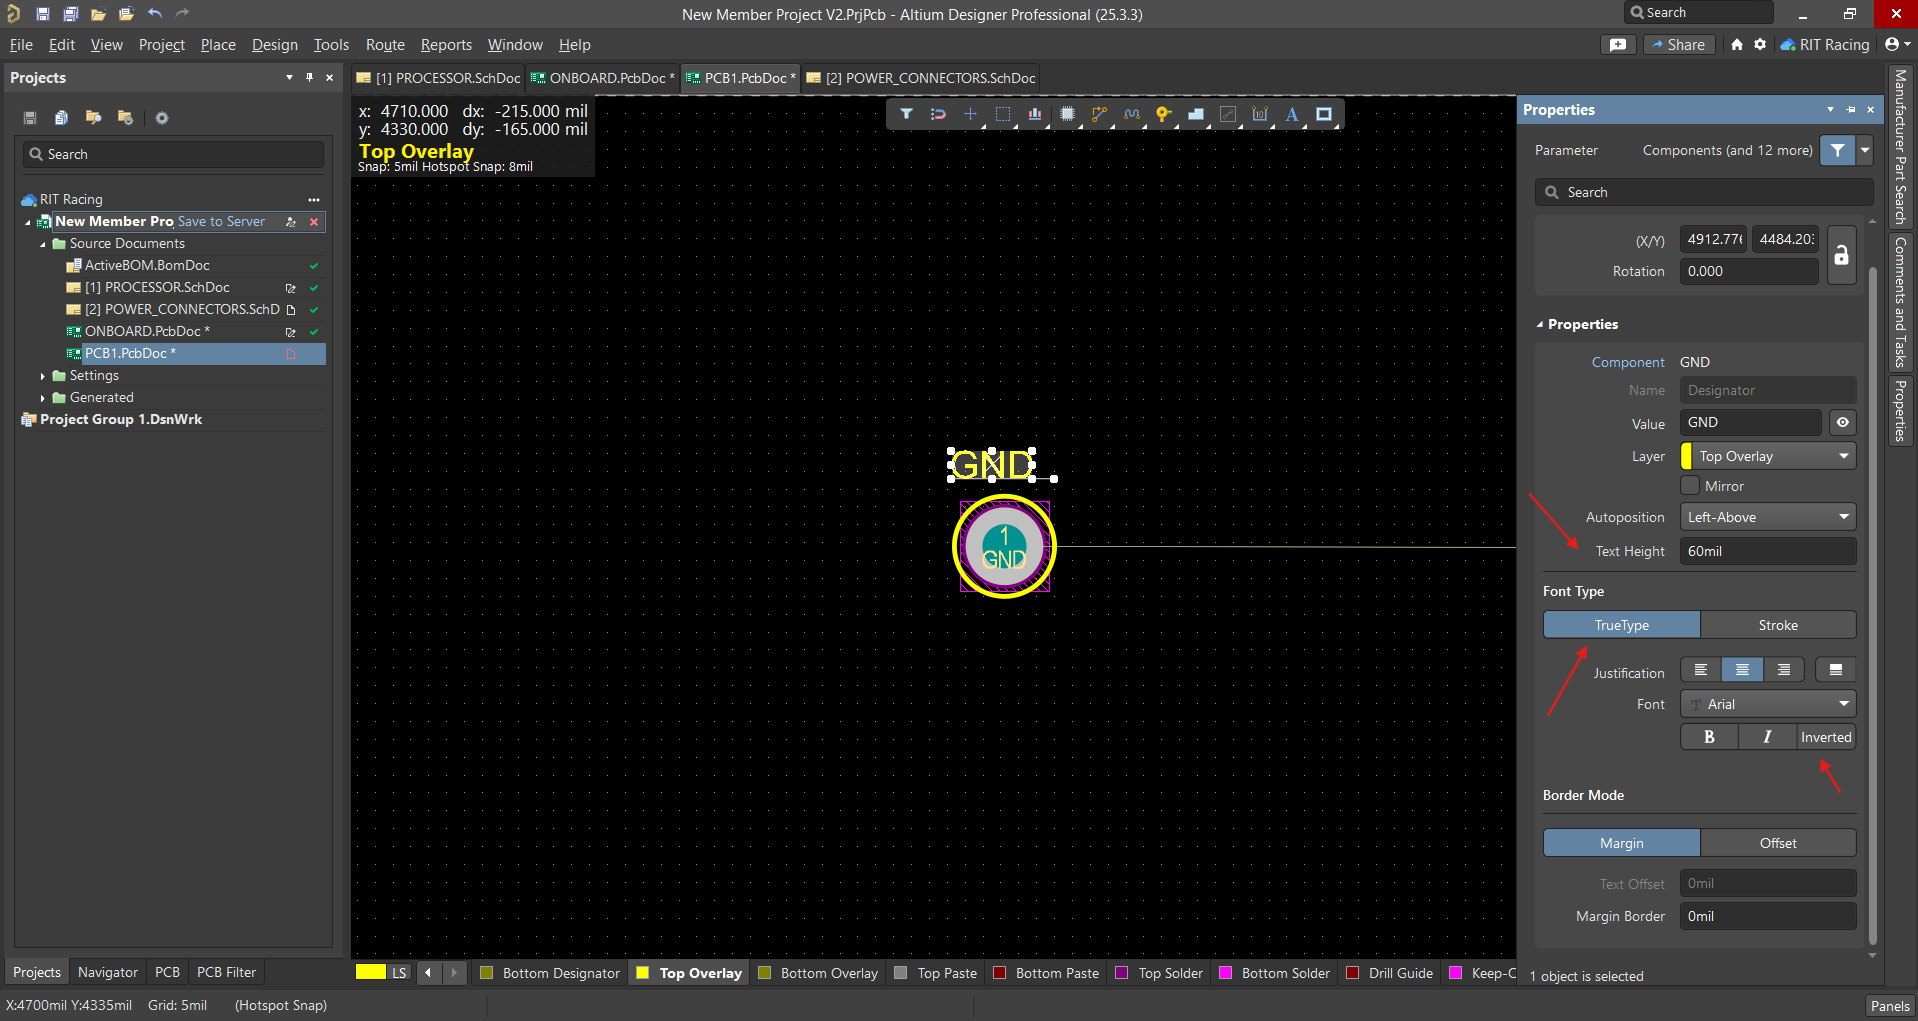
Task: Select the Move Objects cross tool
Action: (970, 114)
